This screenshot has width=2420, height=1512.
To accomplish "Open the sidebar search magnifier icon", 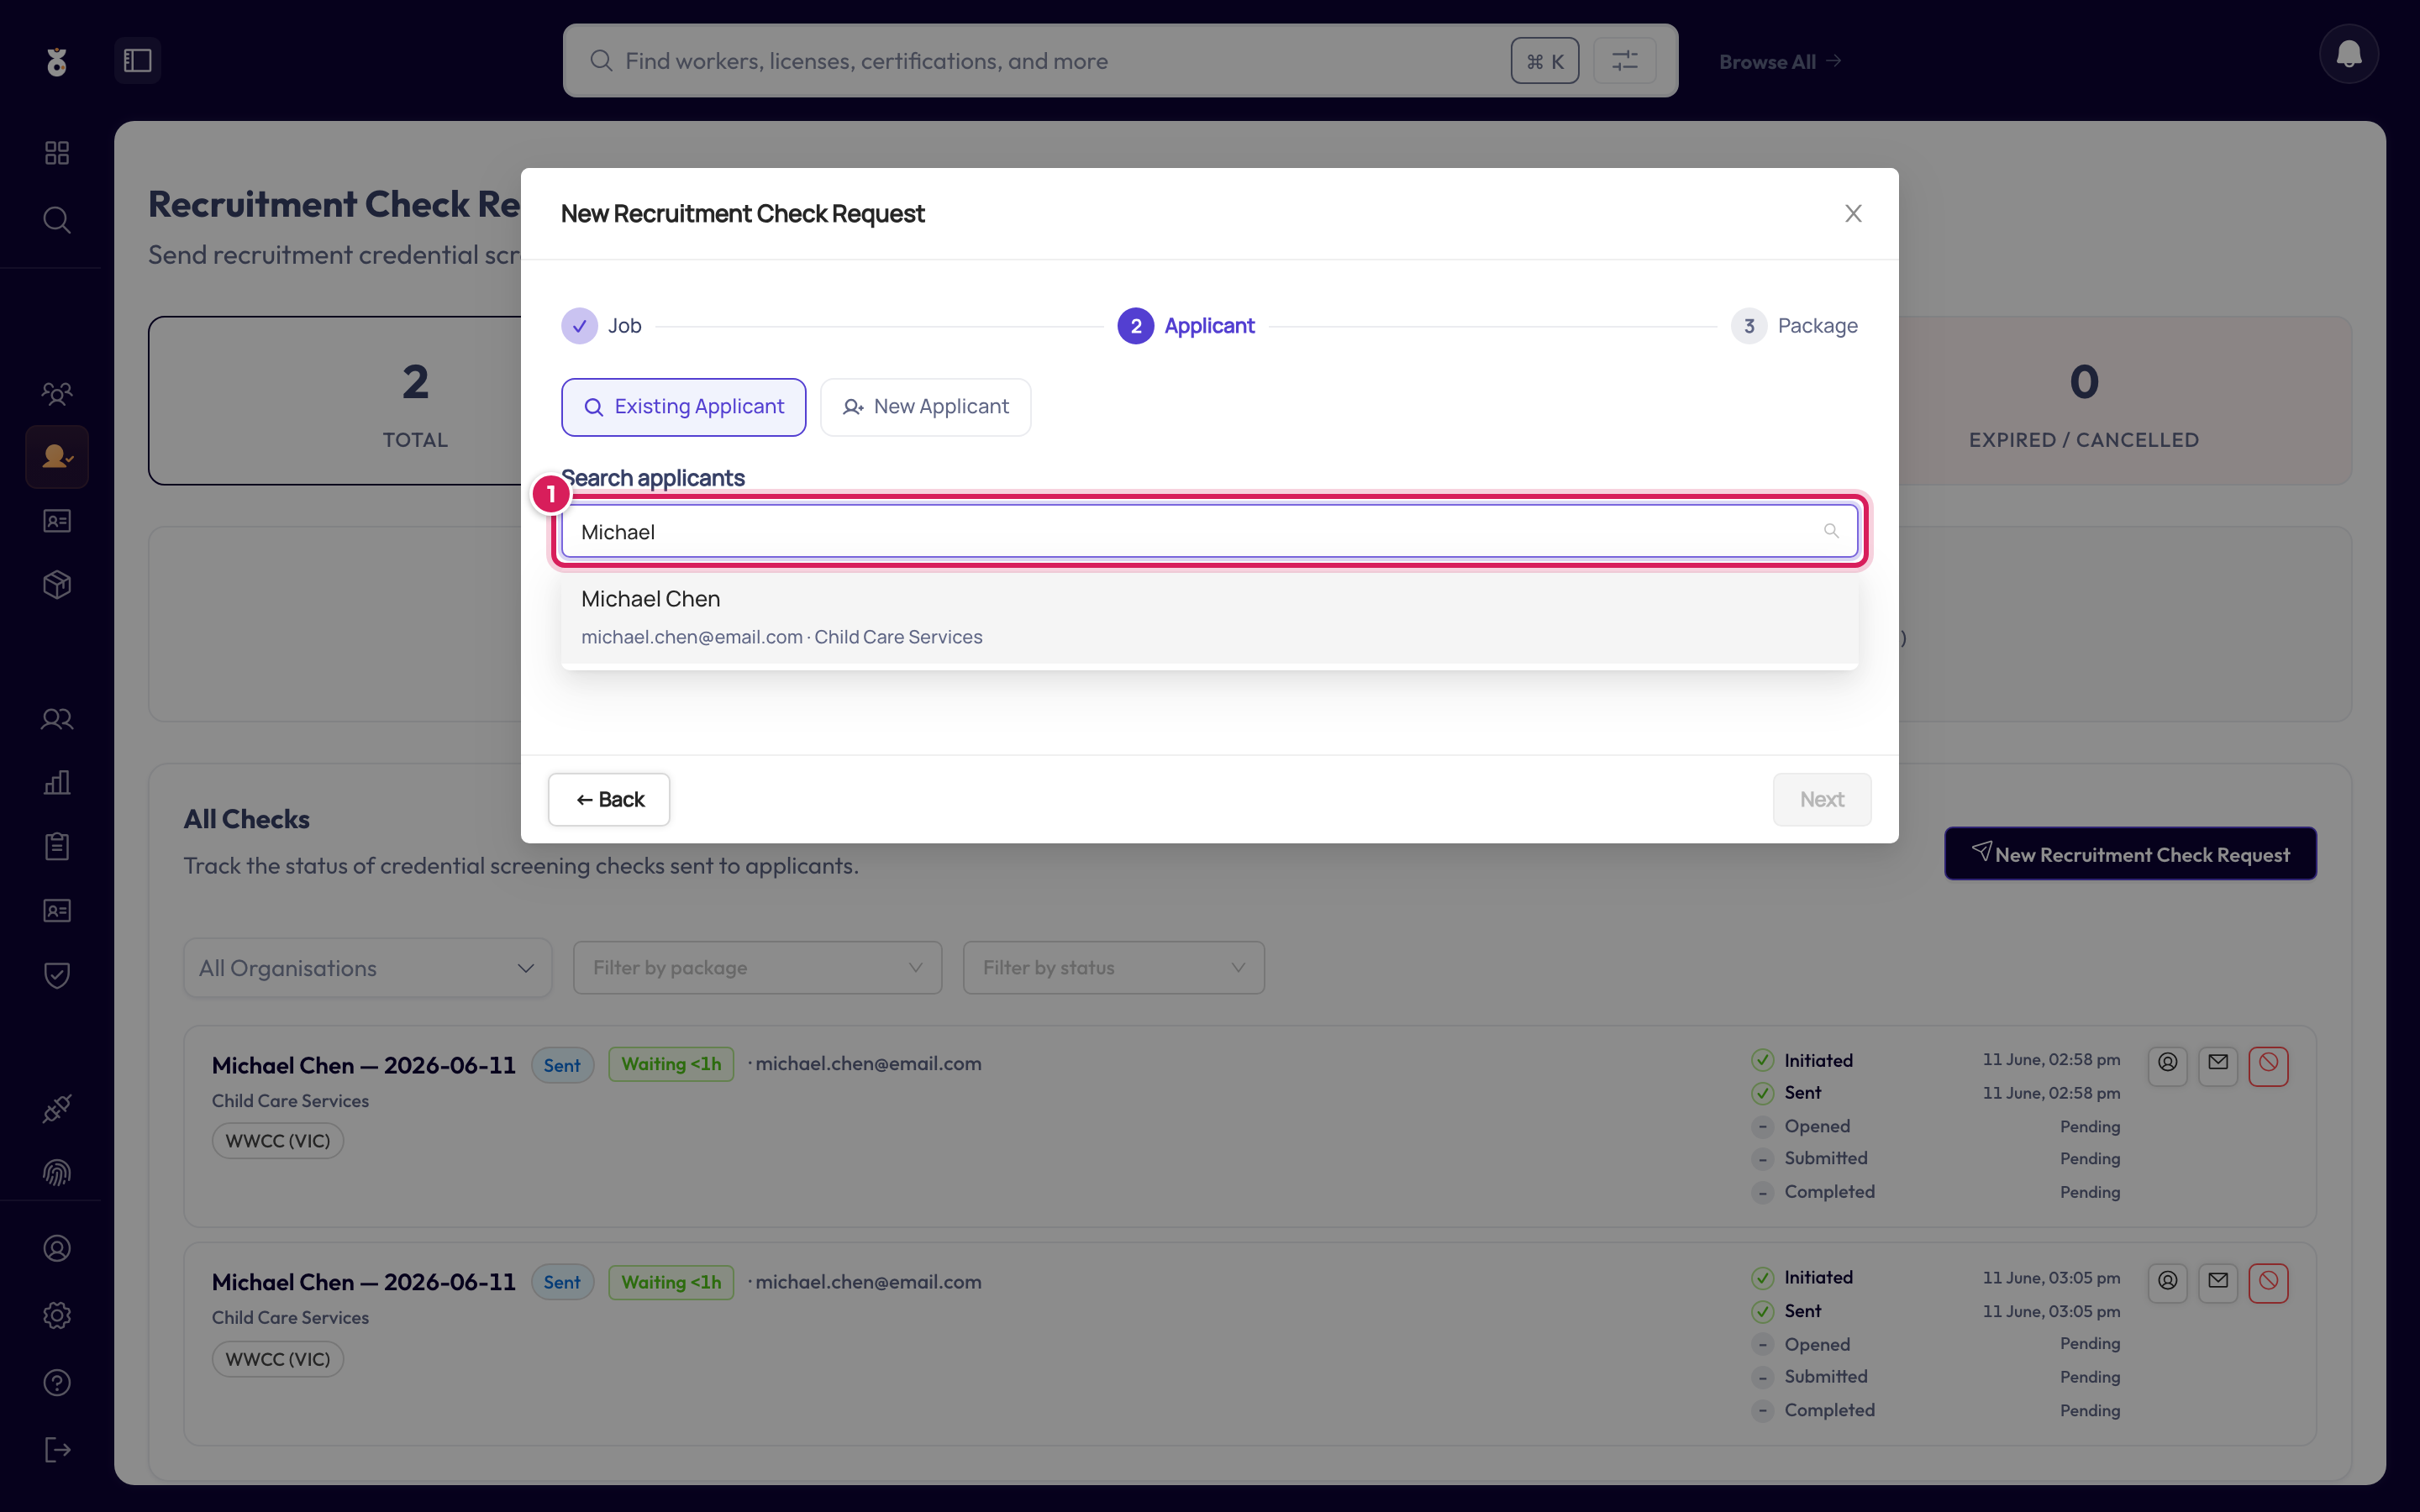I will [57, 219].
